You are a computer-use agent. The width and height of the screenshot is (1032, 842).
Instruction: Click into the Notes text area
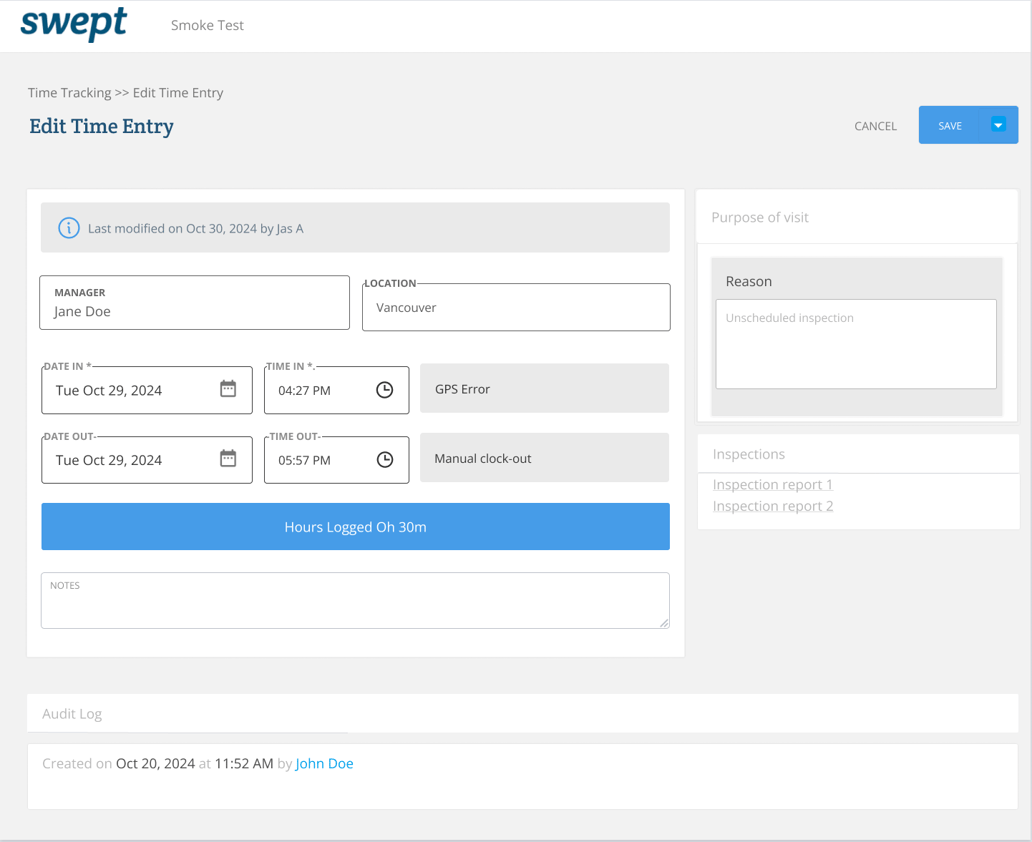[x=355, y=605]
